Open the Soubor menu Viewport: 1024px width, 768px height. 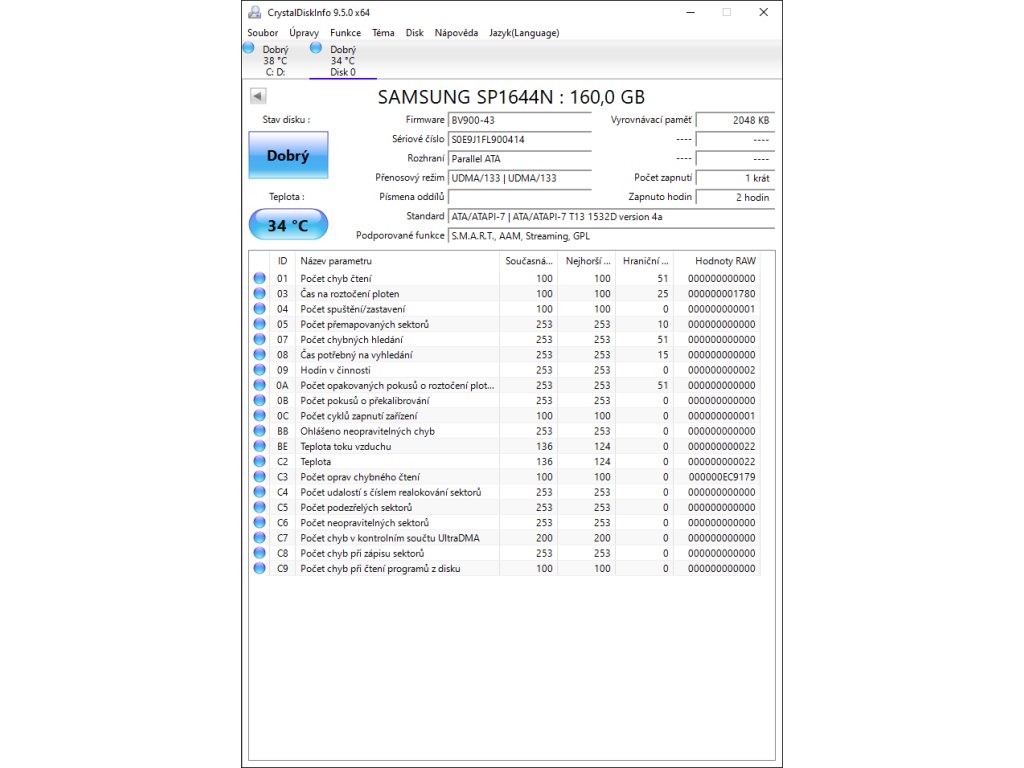262,33
